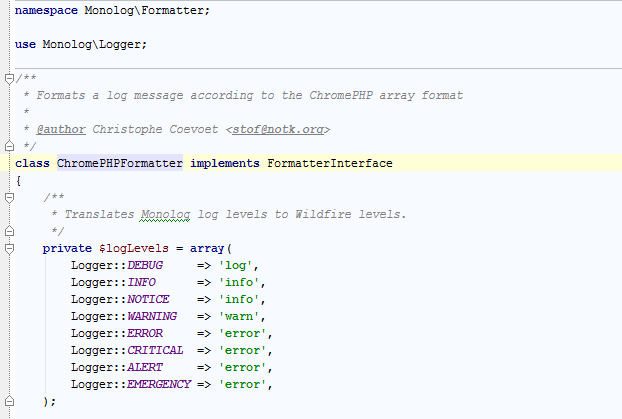This screenshot has height=419, width=622.
Task: Click the CRITICAL constant
Action: 156,350
